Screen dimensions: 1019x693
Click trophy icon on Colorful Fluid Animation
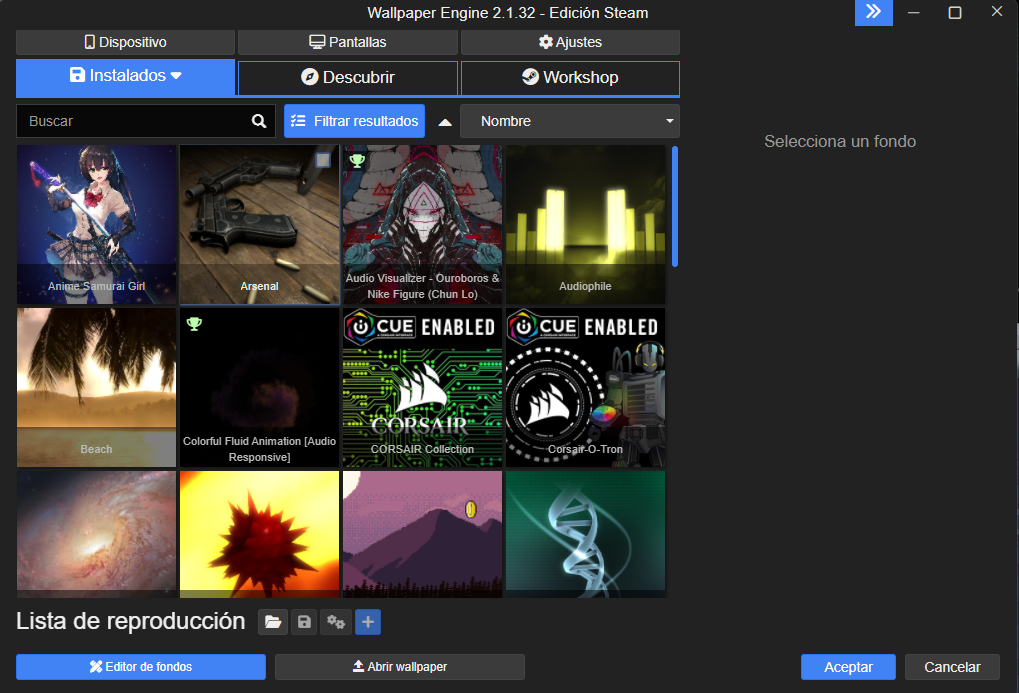coord(194,323)
